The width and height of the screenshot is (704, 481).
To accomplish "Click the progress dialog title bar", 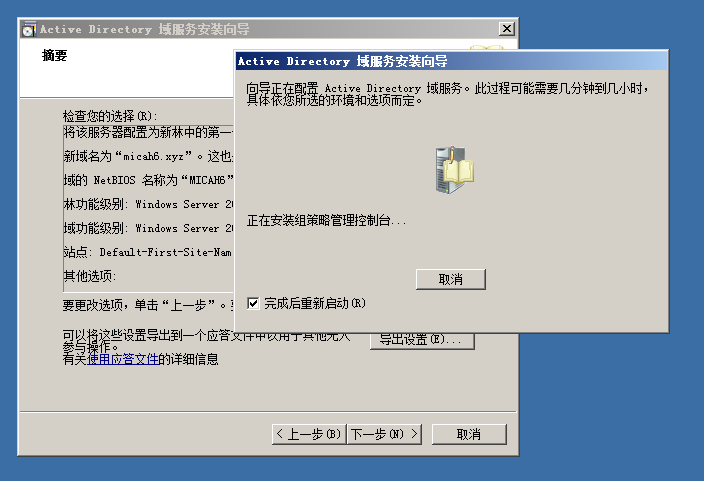I will 452,61.
